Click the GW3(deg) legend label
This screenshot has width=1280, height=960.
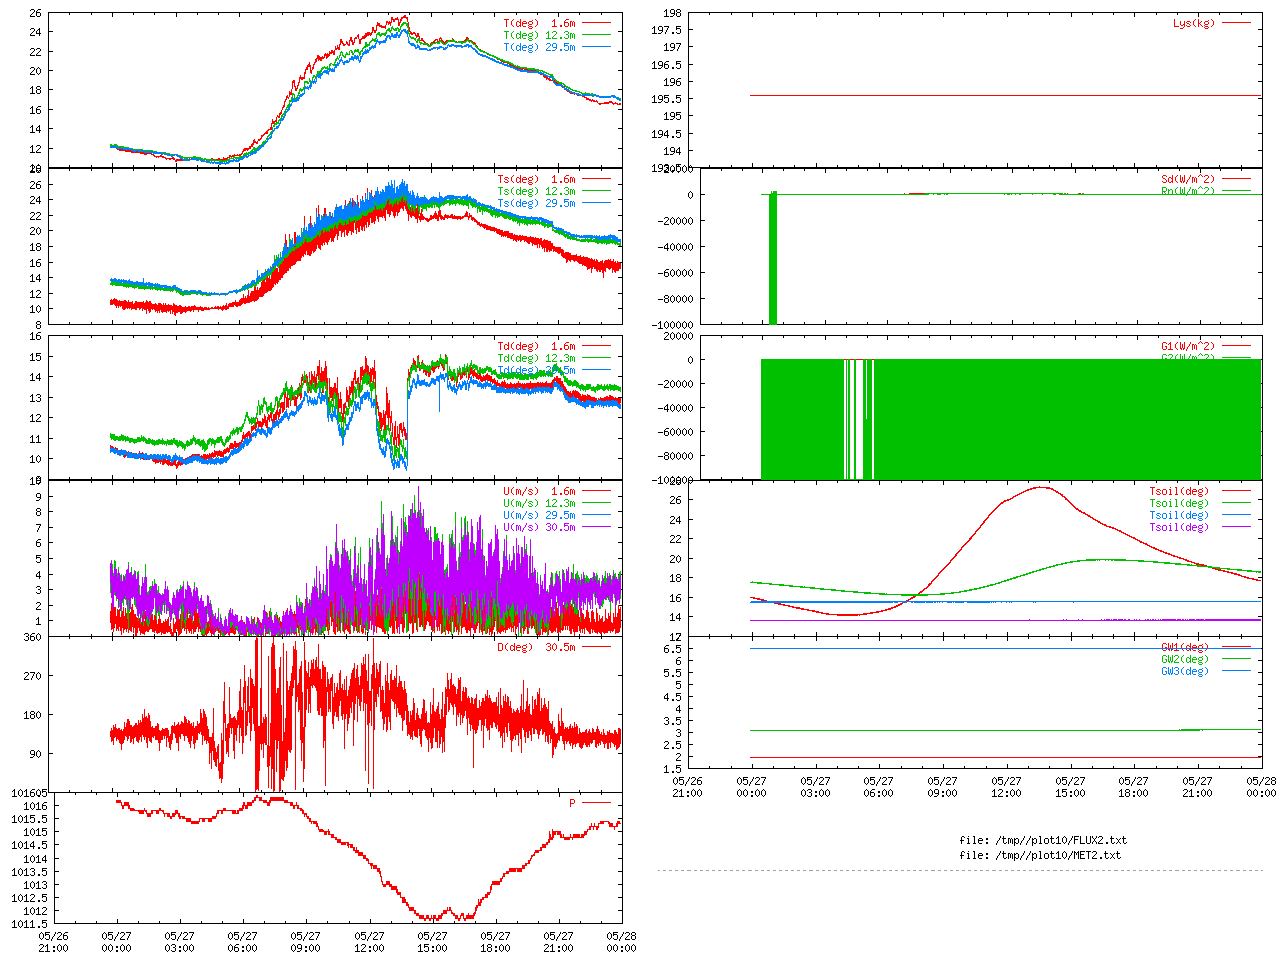1185,671
